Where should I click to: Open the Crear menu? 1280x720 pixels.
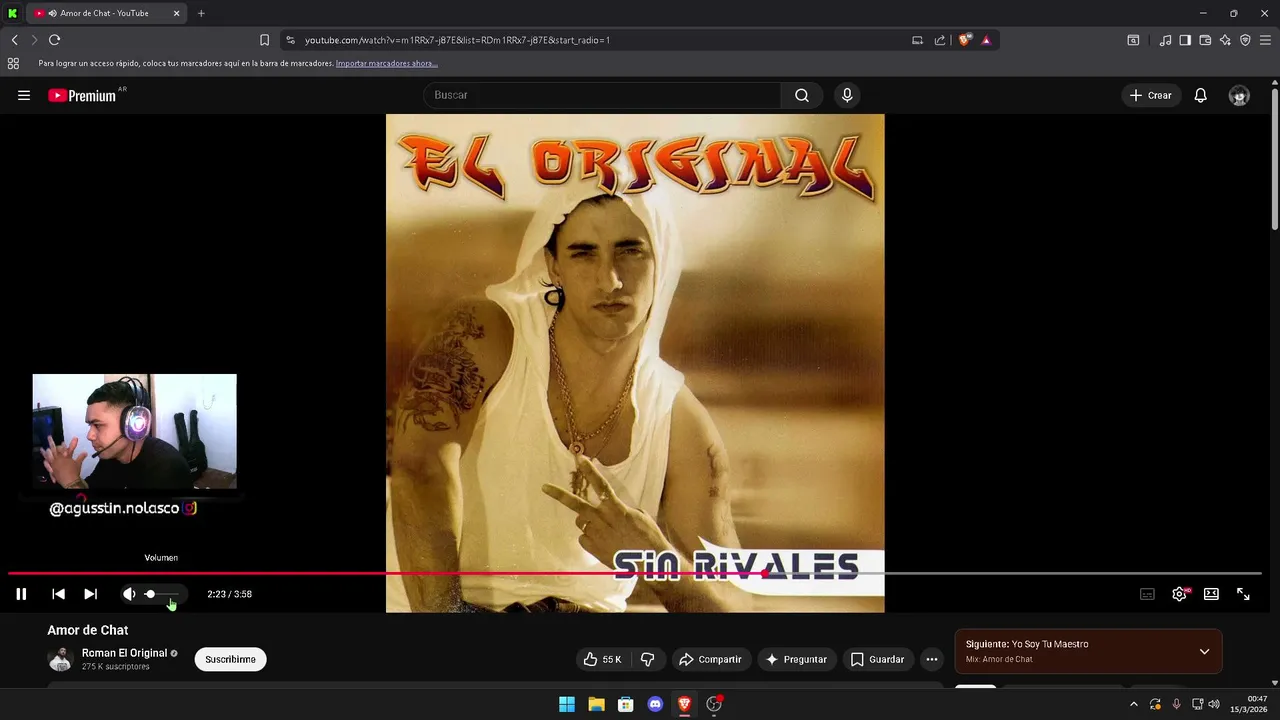pyautogui.click(x=1150, y=95)
